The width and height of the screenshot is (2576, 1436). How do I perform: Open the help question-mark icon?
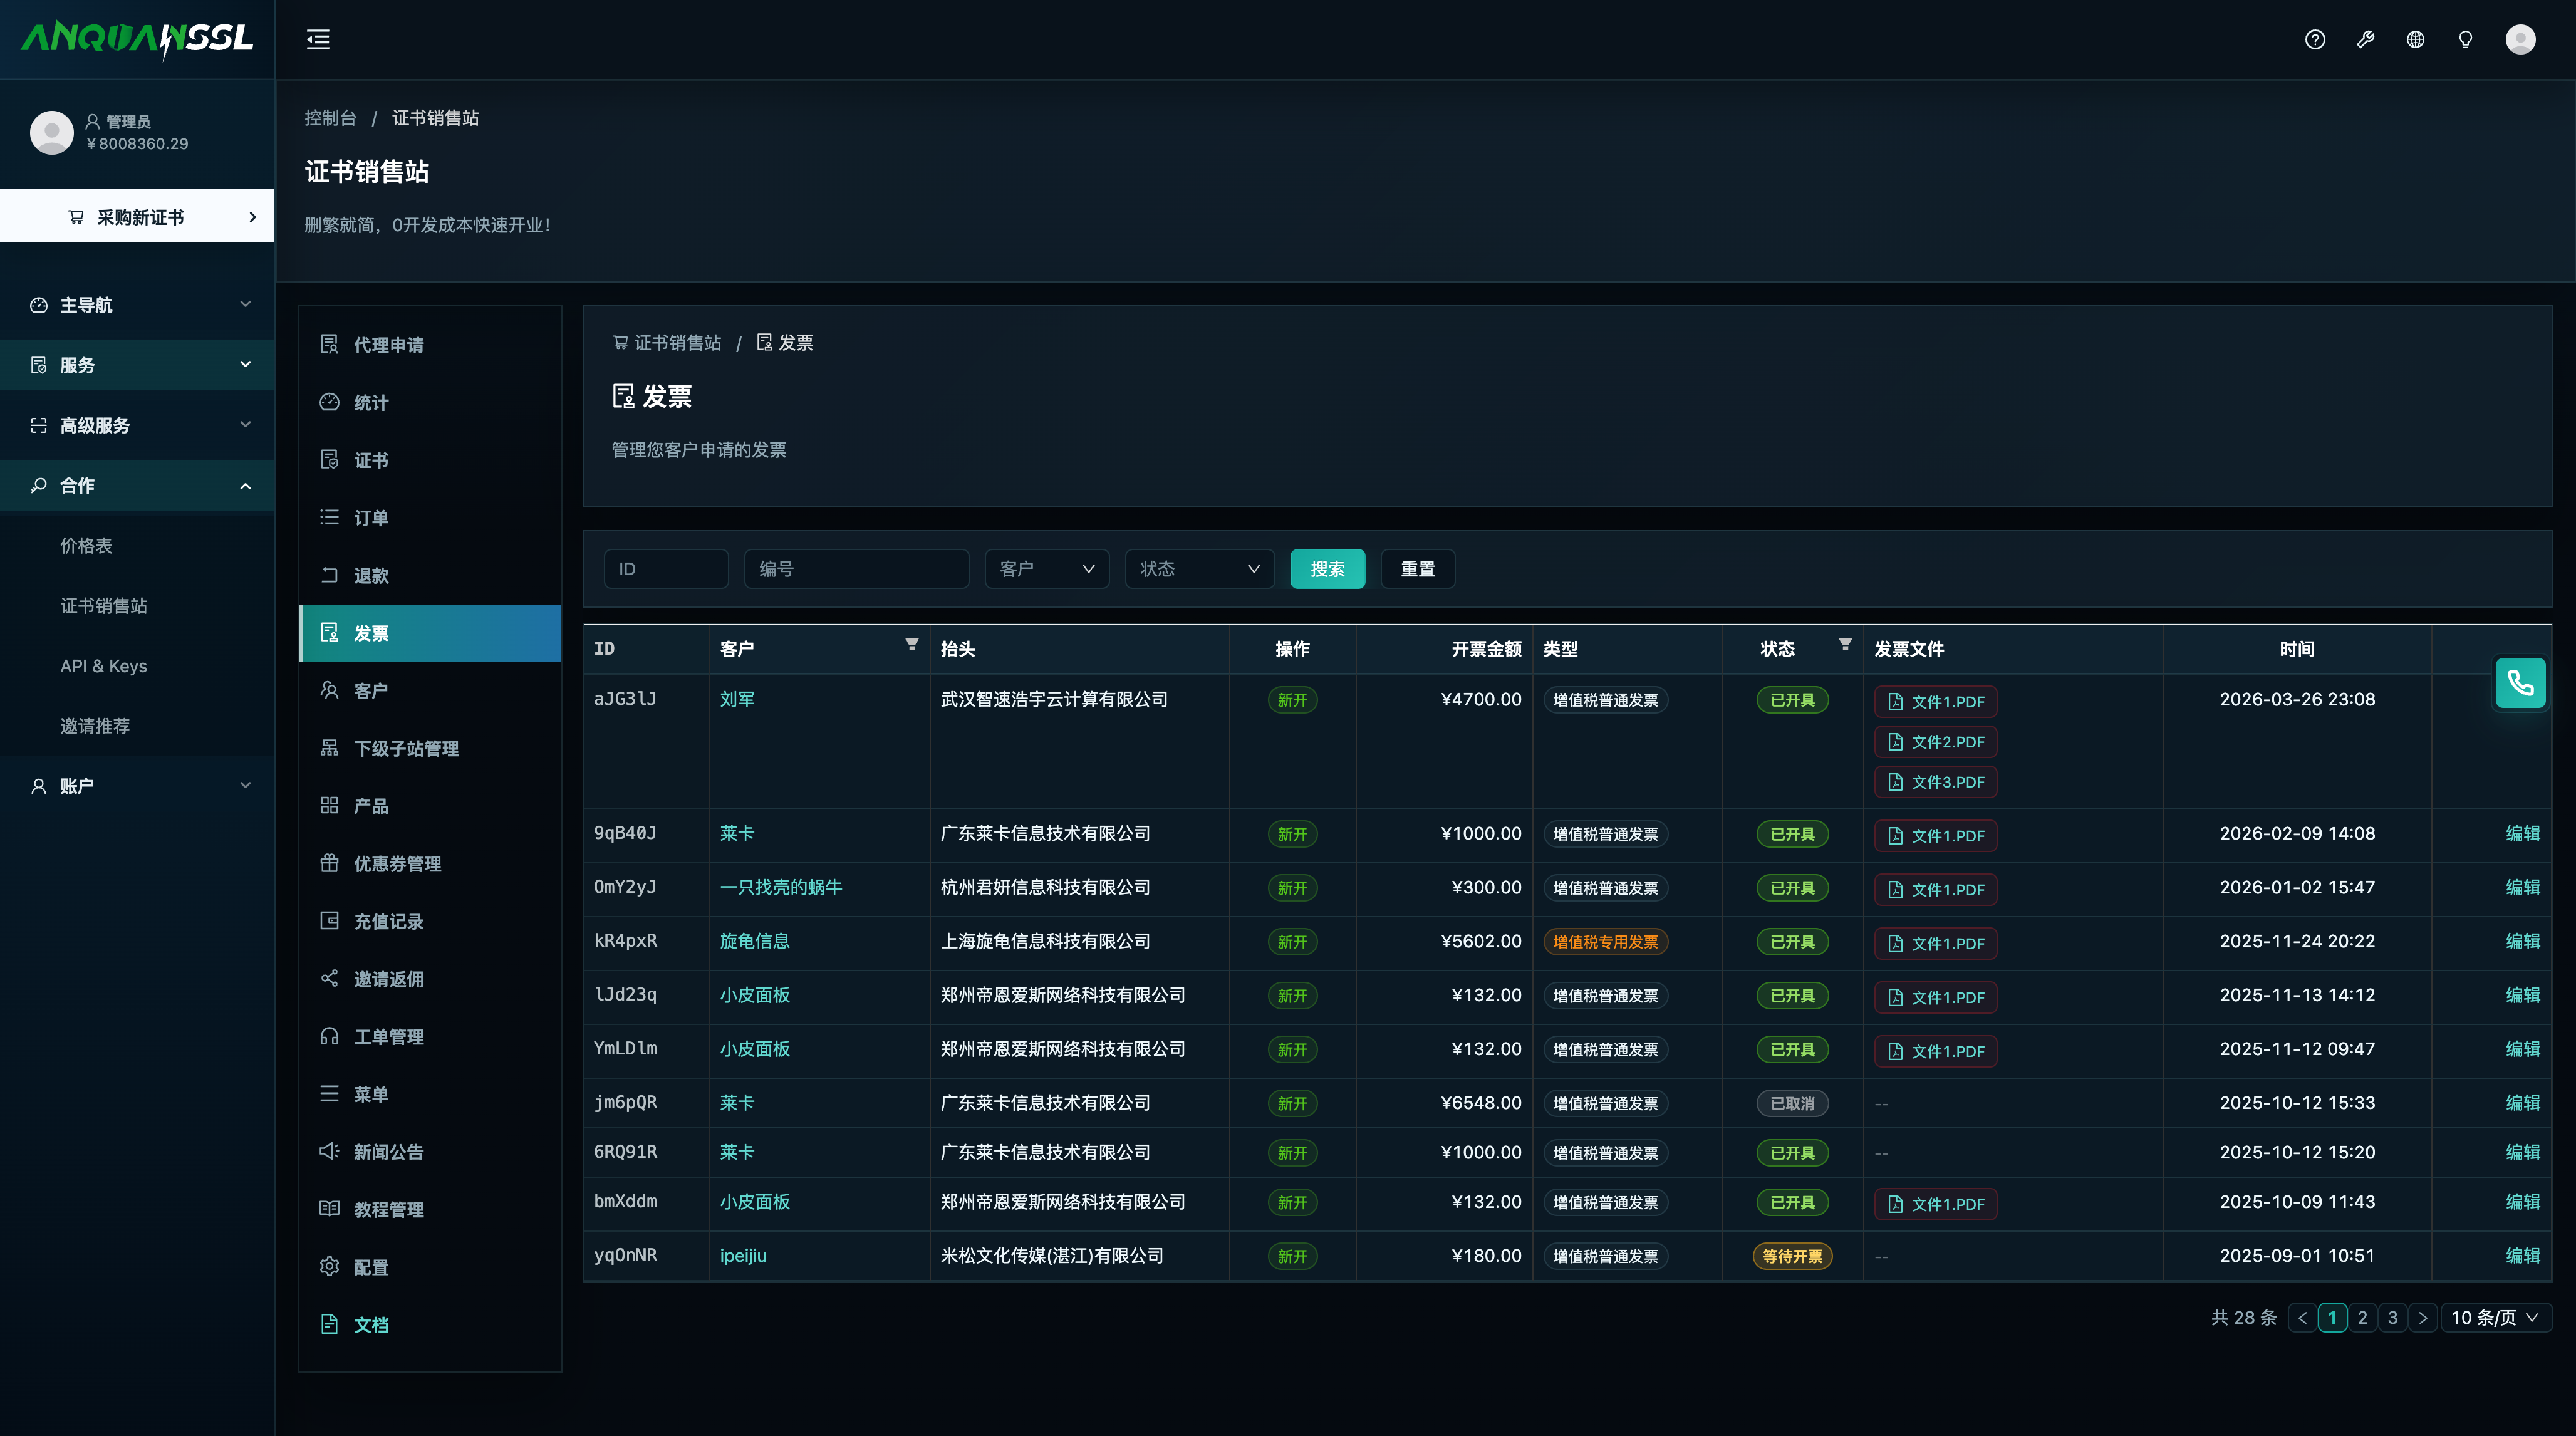pyautogui.click(x=2315, y=40)
